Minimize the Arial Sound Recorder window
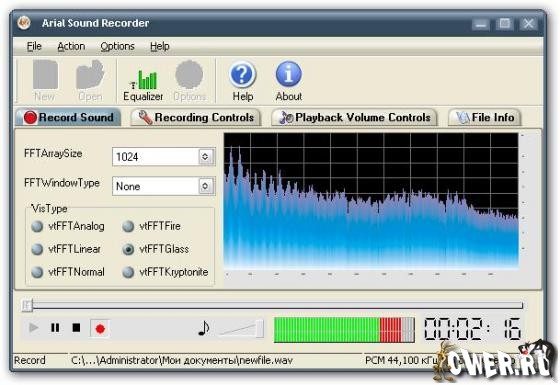 tap(481, 24)
